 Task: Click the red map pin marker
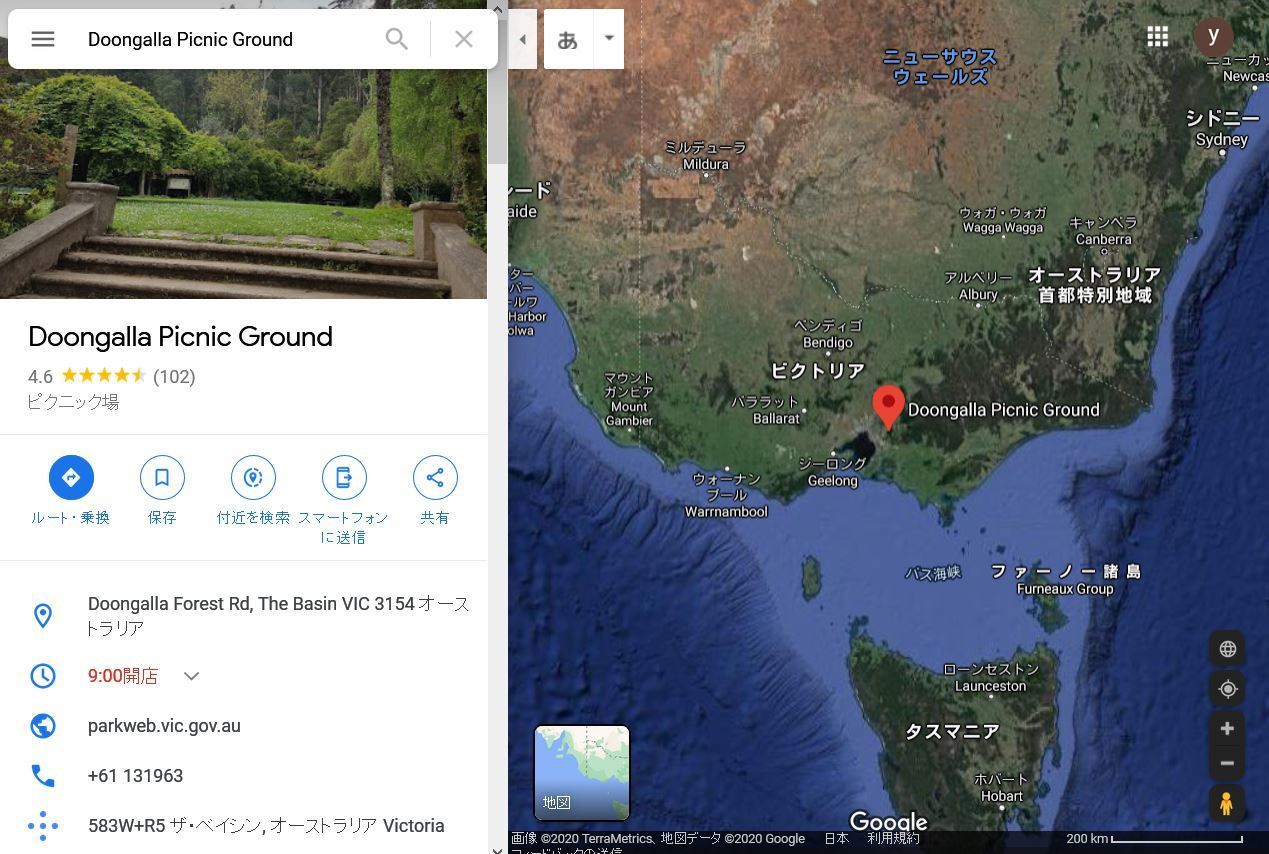pos(888,406)
